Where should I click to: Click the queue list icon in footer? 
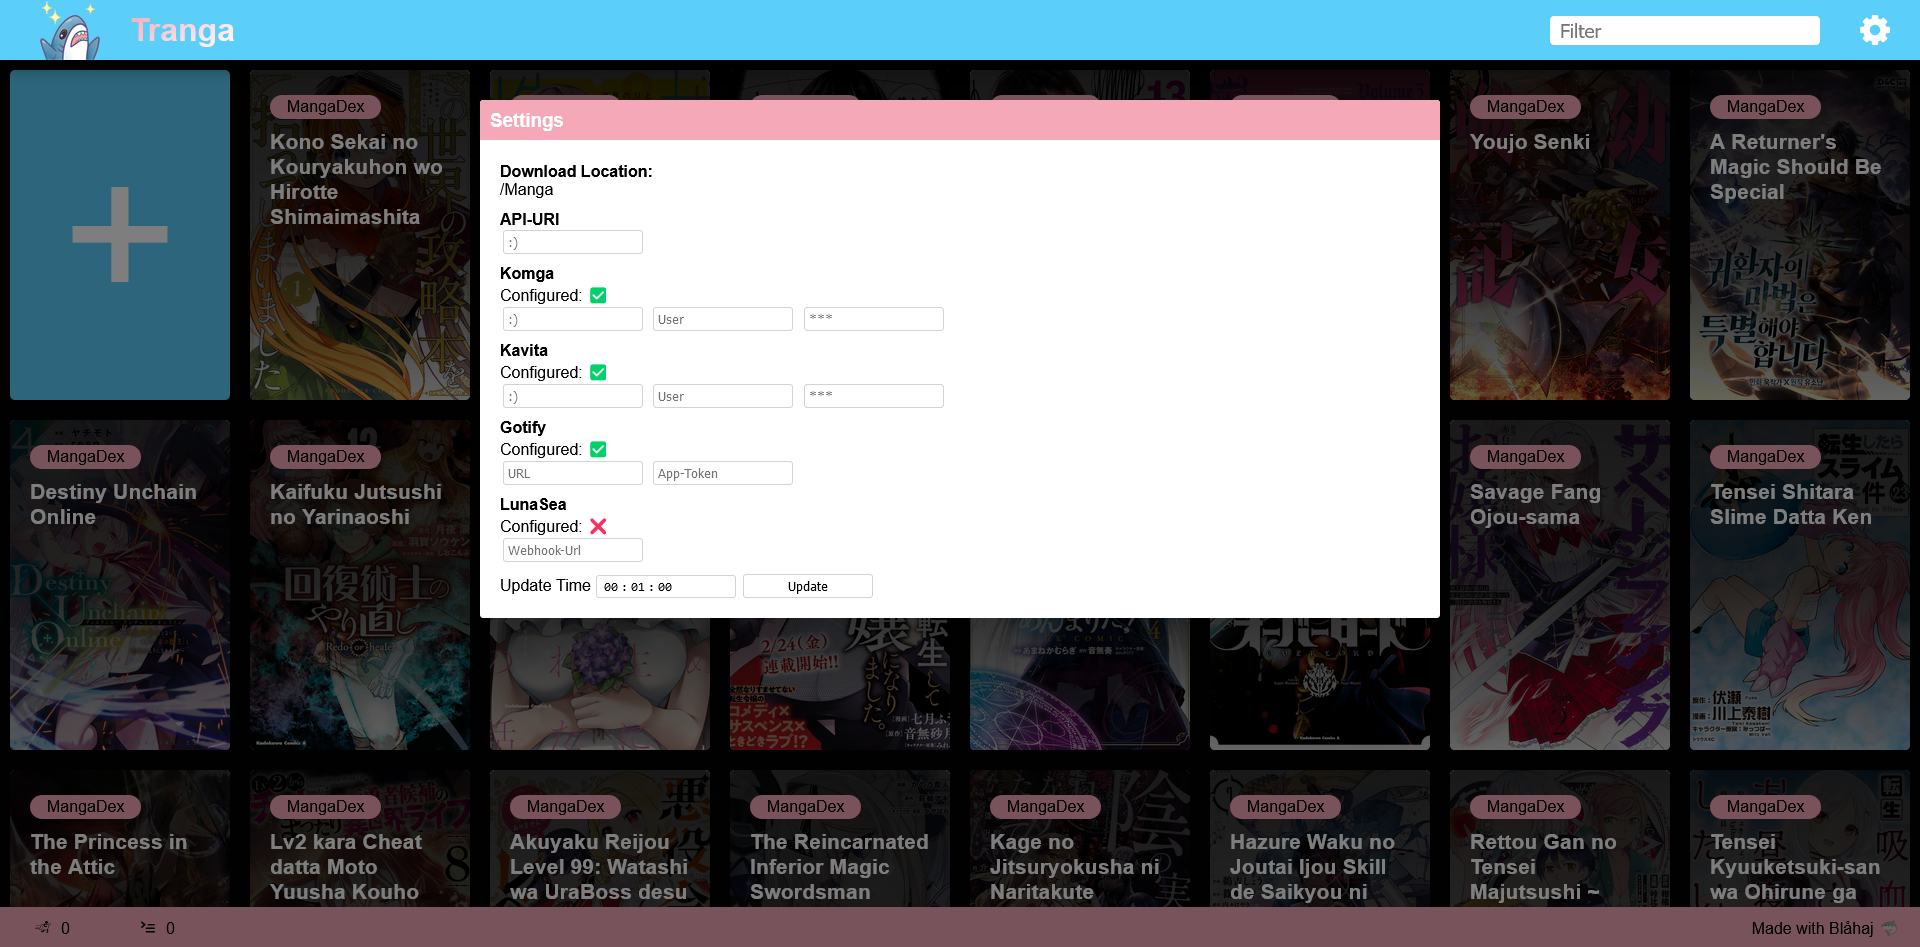pyautogui.click(x=148, y=928)
